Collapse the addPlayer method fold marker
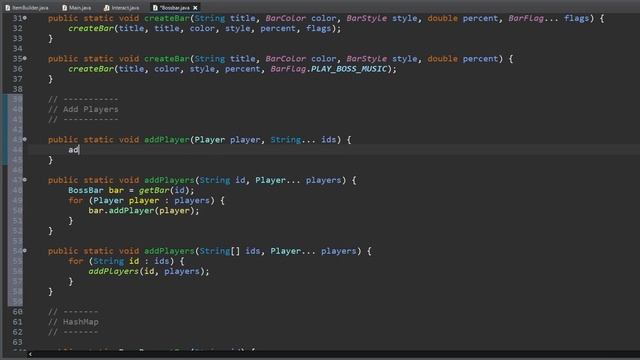Viewport: 640px width, 360px height. click(25, 139)
